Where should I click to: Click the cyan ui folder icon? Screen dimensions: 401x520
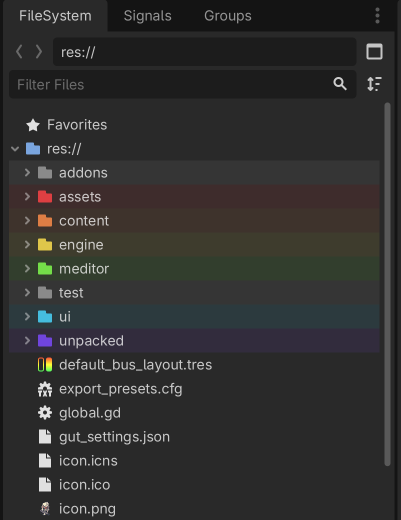pyautogui.click(x=45, y=317)
